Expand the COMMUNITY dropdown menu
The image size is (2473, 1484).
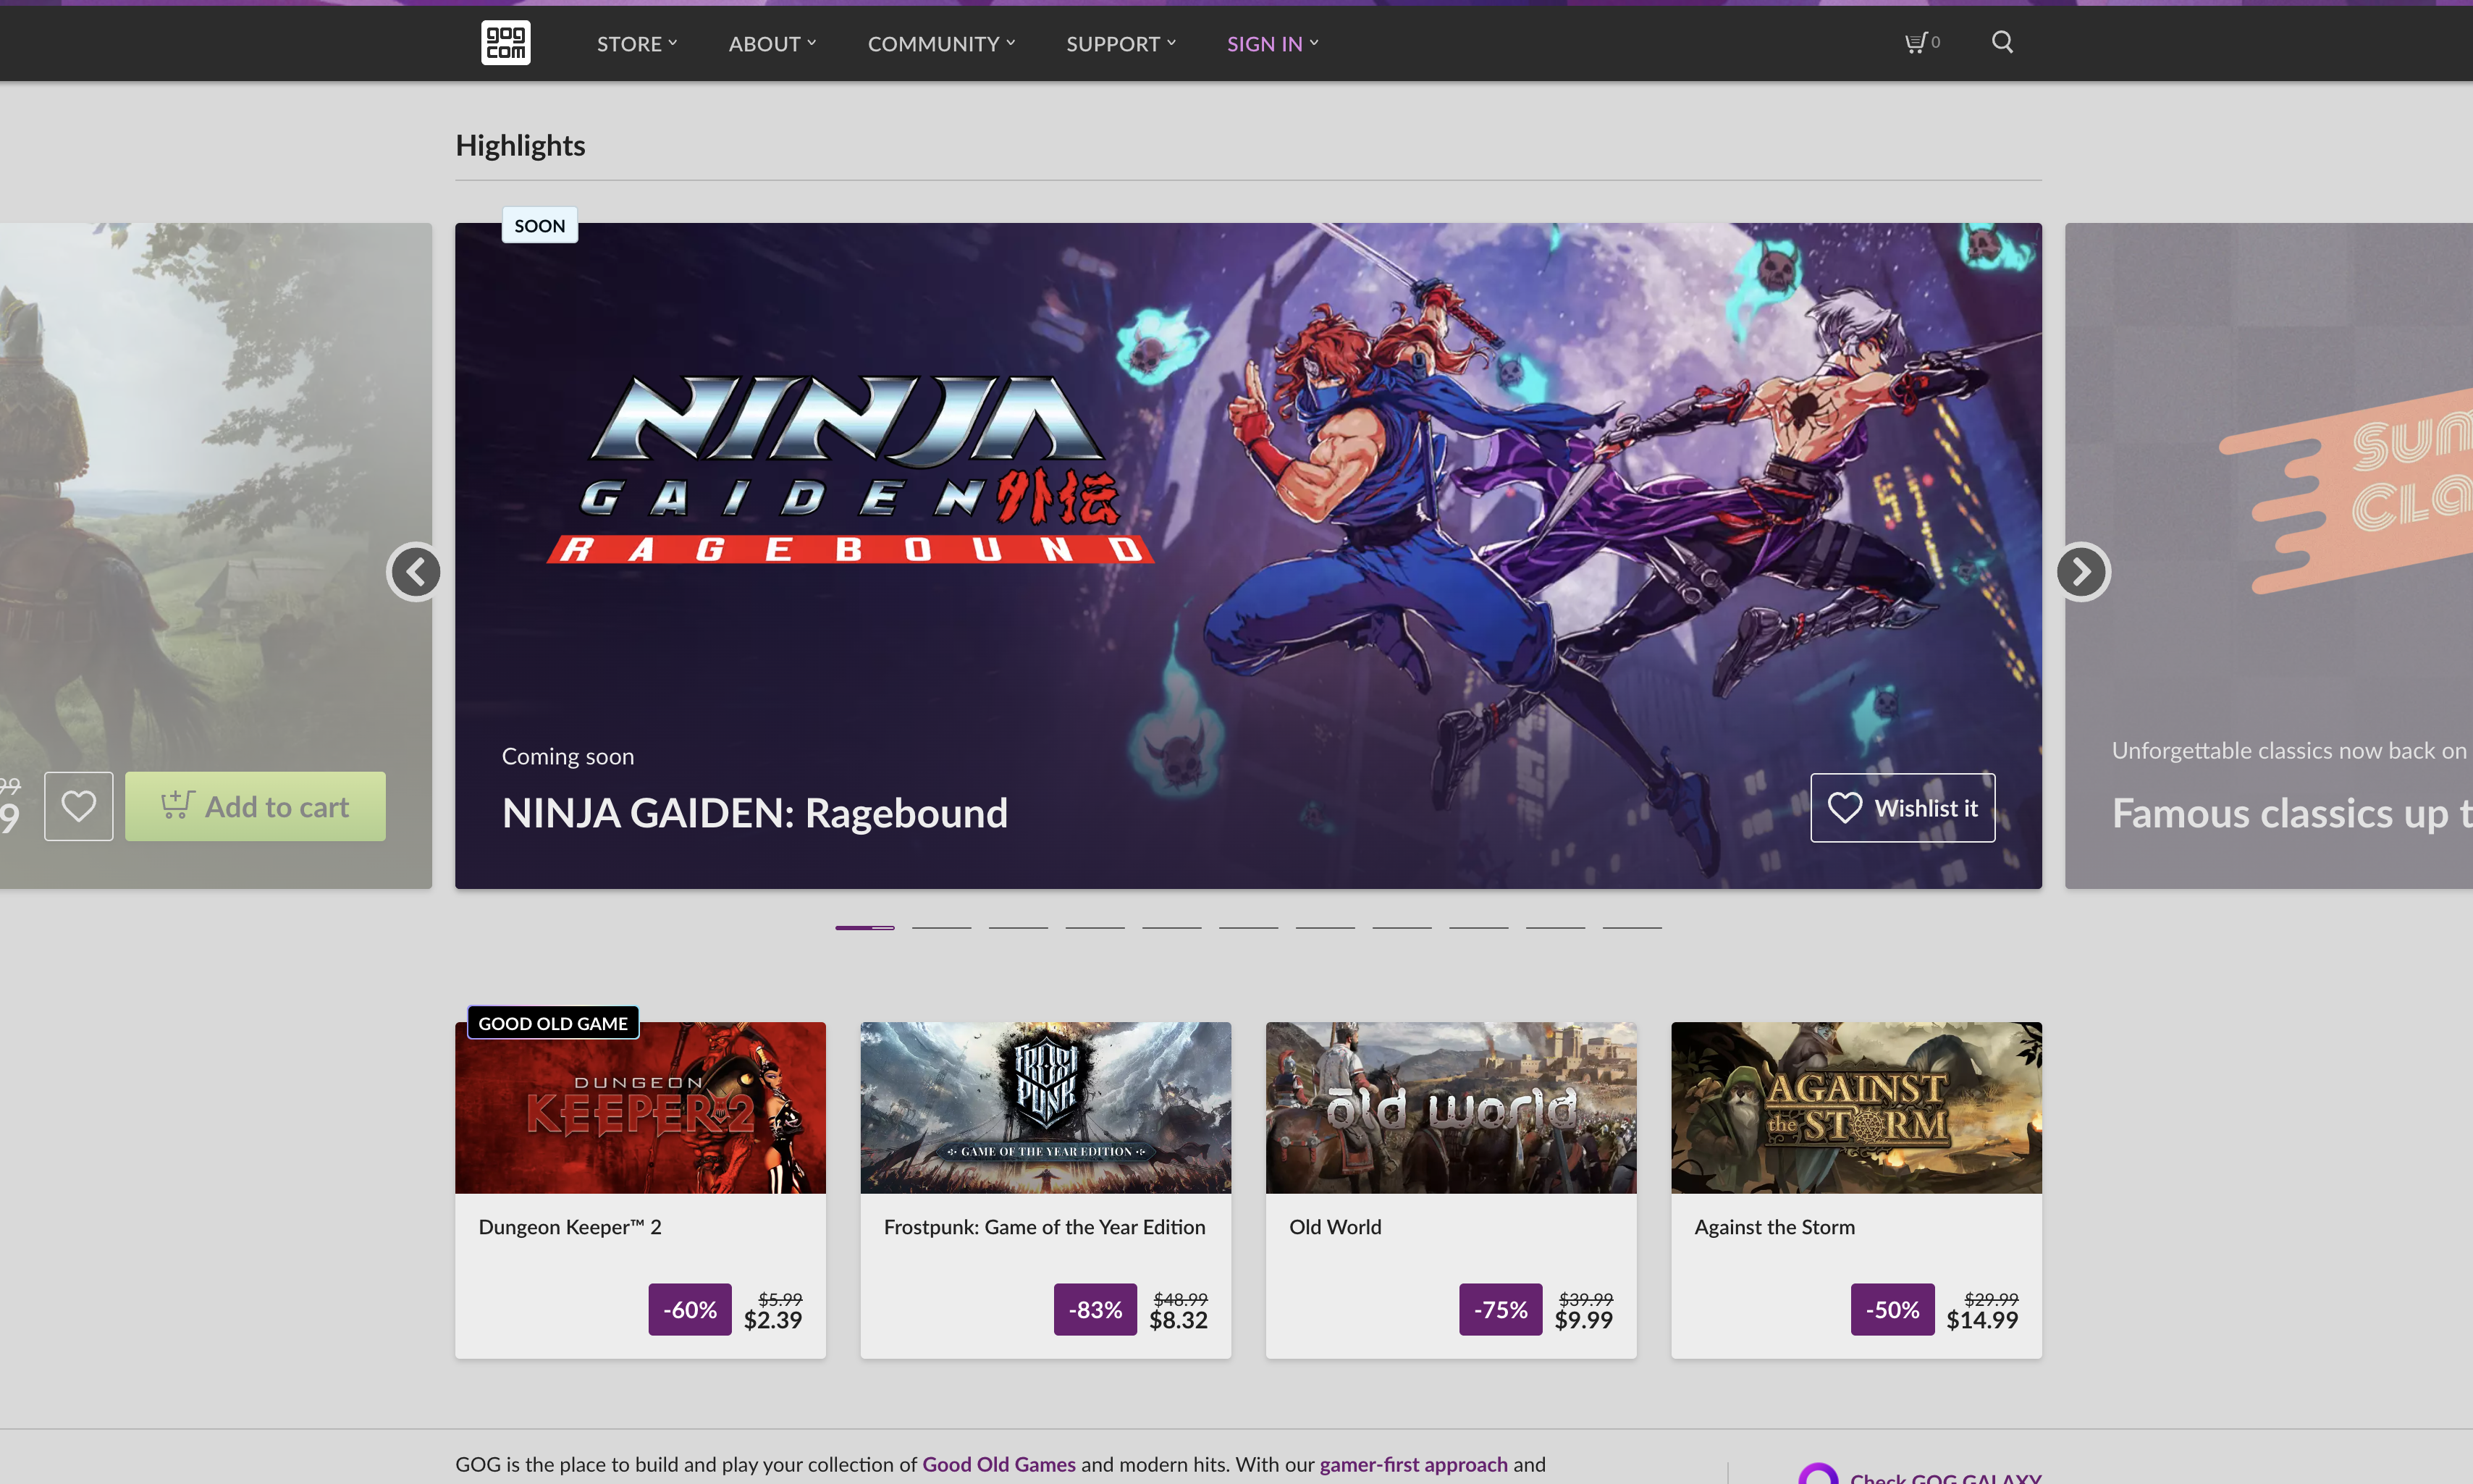(940, 44)
